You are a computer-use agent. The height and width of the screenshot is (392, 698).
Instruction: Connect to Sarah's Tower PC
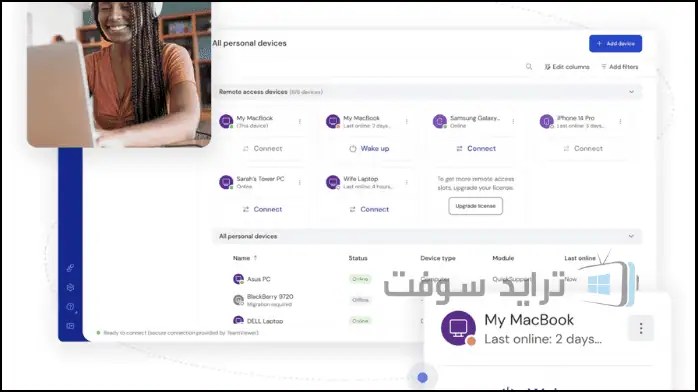tap(262, 209)
